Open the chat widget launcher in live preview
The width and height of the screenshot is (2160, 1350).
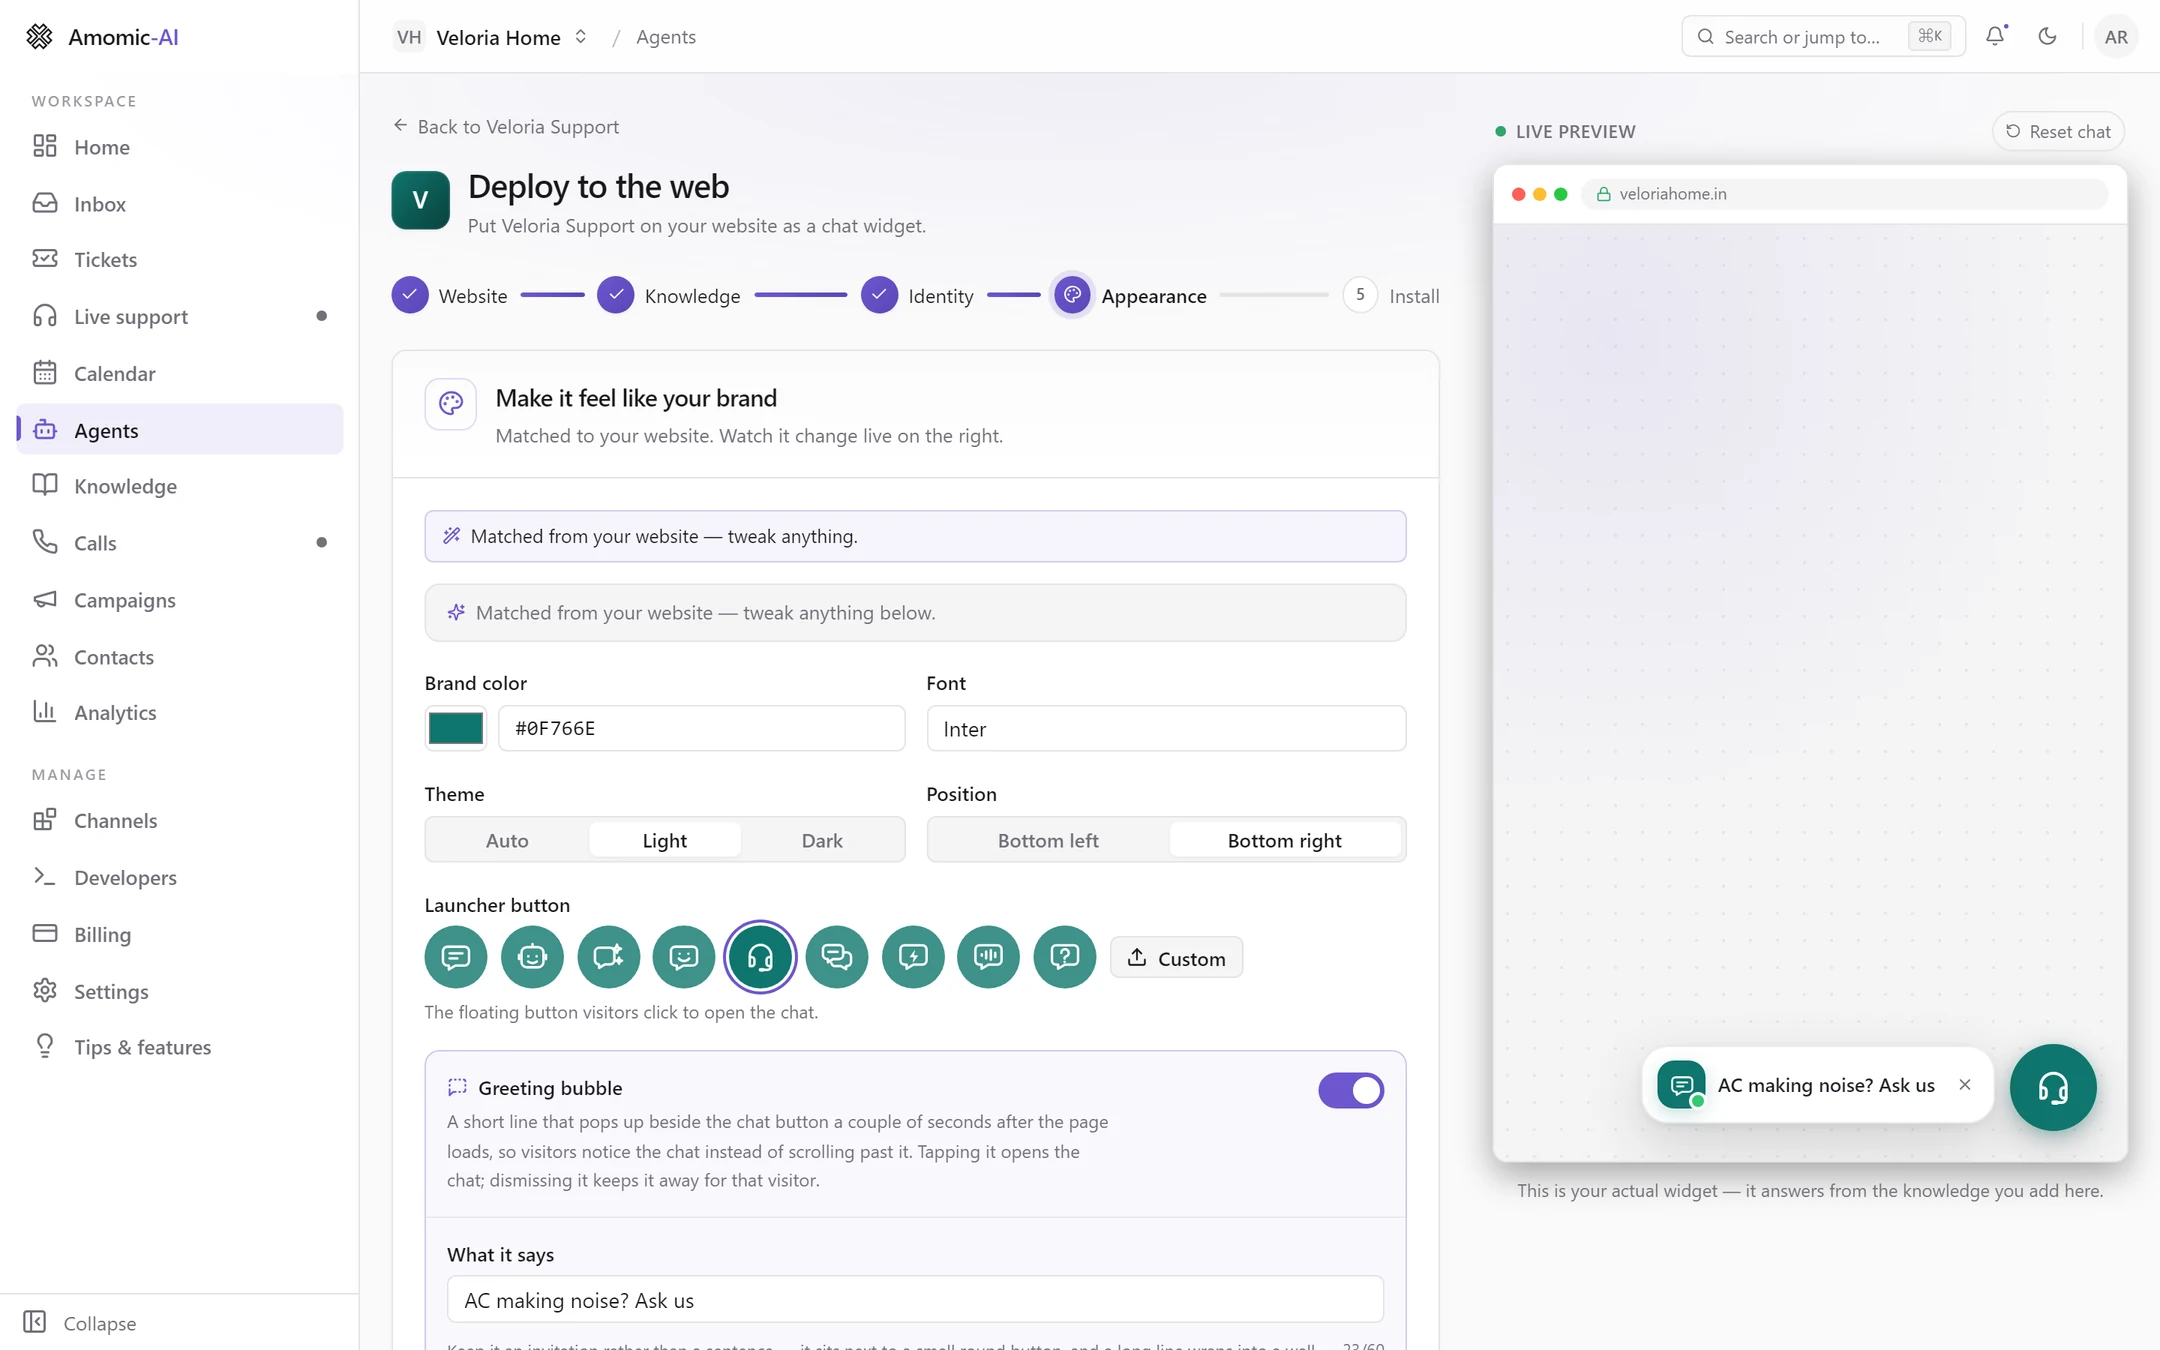(2053, 1087)
